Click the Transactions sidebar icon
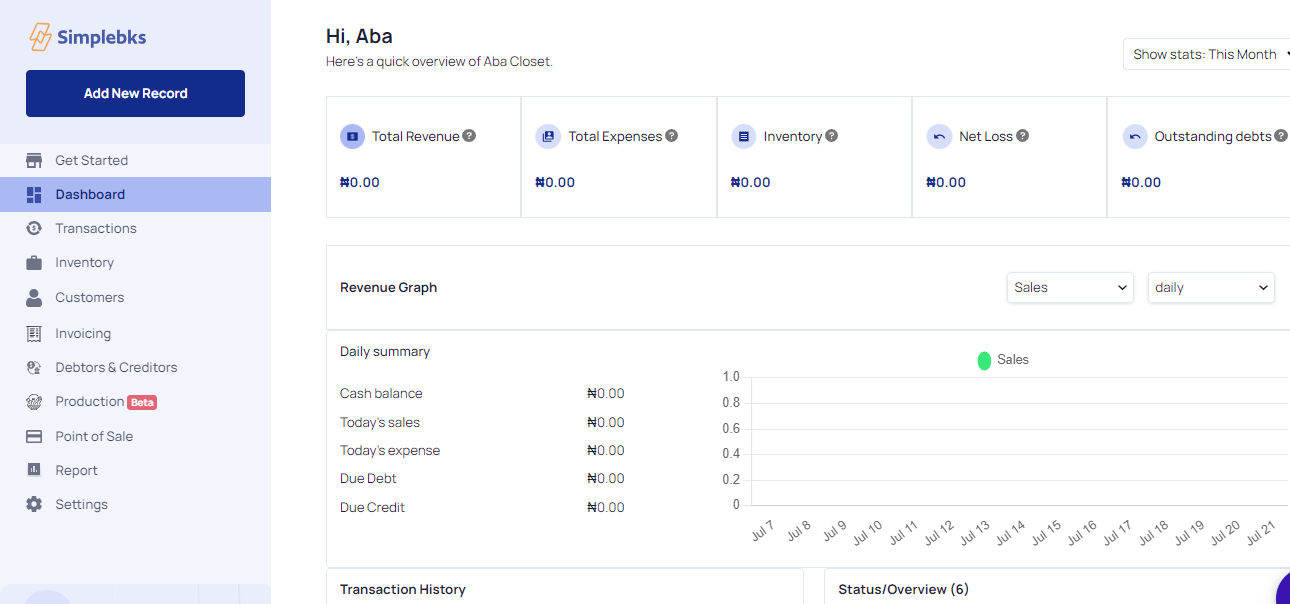Viewport: 1290px width, 604px height. [x=34, y=228]
